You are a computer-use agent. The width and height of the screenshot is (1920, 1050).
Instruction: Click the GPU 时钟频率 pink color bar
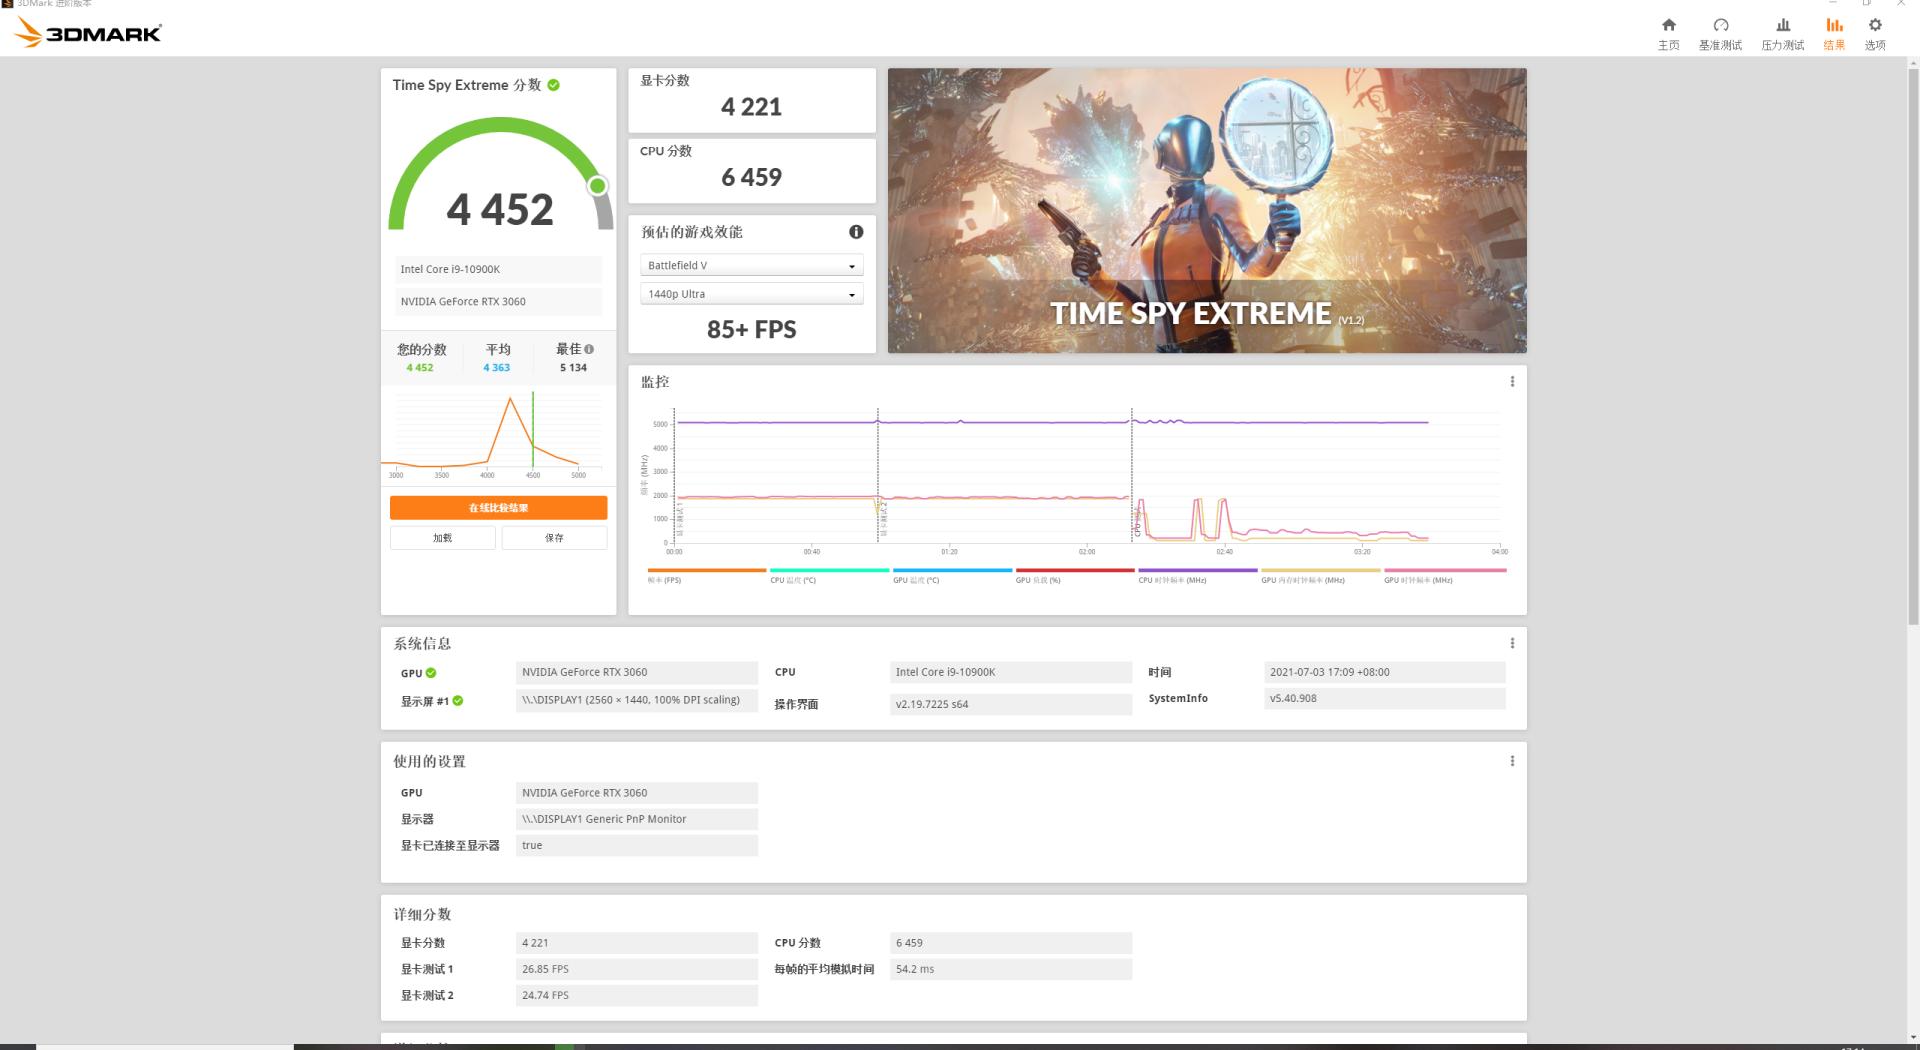point(1445,570)
